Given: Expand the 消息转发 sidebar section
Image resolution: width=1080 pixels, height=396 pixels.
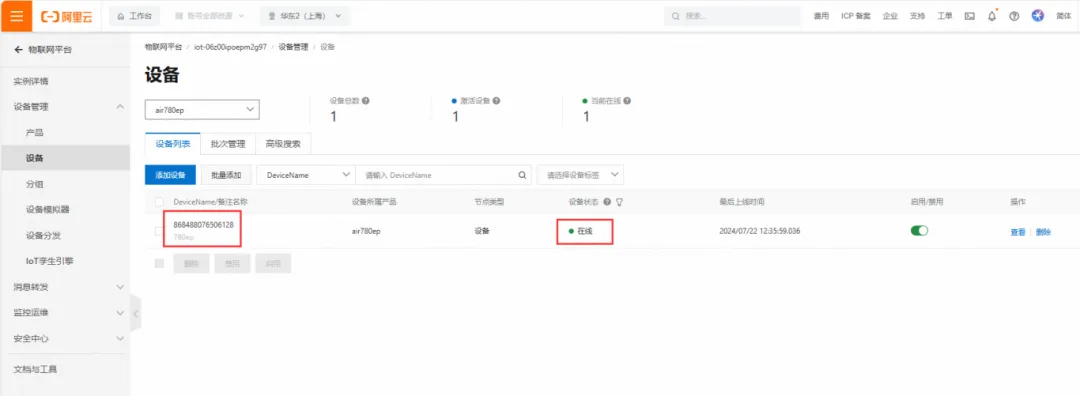Looking at the screenshot, I should (x=65, y=286).
